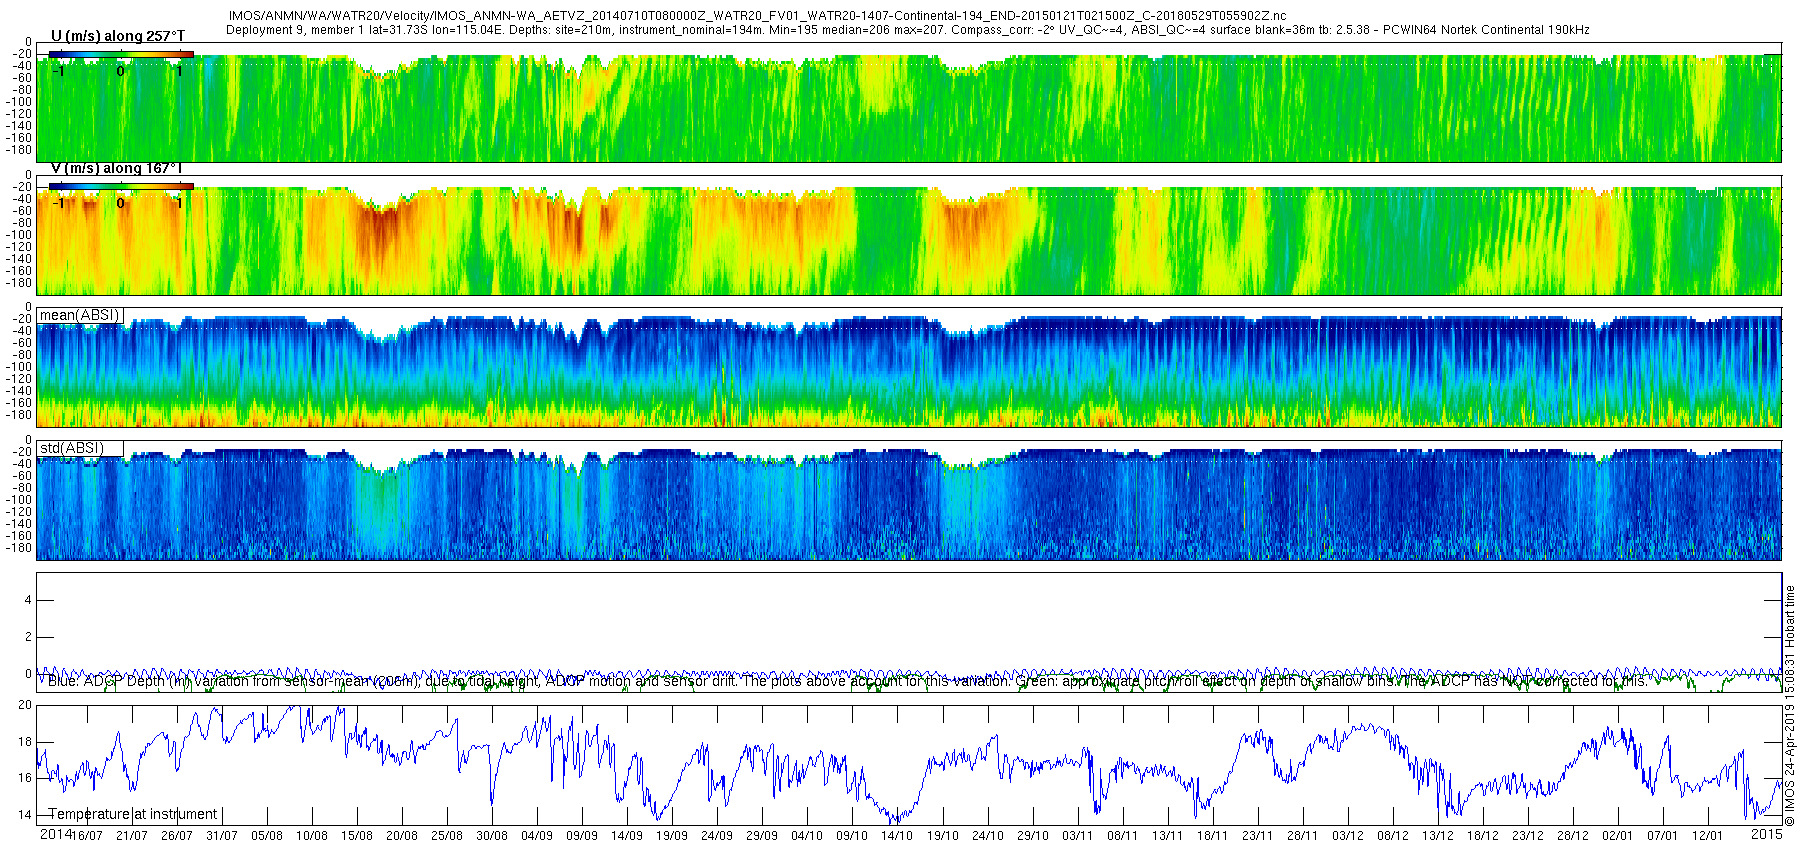This screenshot has height=850, width=1800.
Task: Click the '-180' depth tick in the std(ABSI) panel
Action: 19,548
